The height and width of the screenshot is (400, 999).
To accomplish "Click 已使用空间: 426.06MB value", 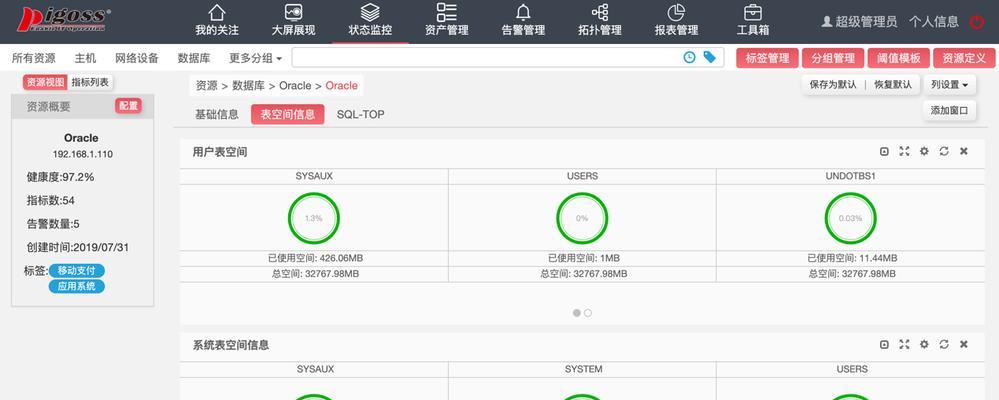I will pos(315,259).
